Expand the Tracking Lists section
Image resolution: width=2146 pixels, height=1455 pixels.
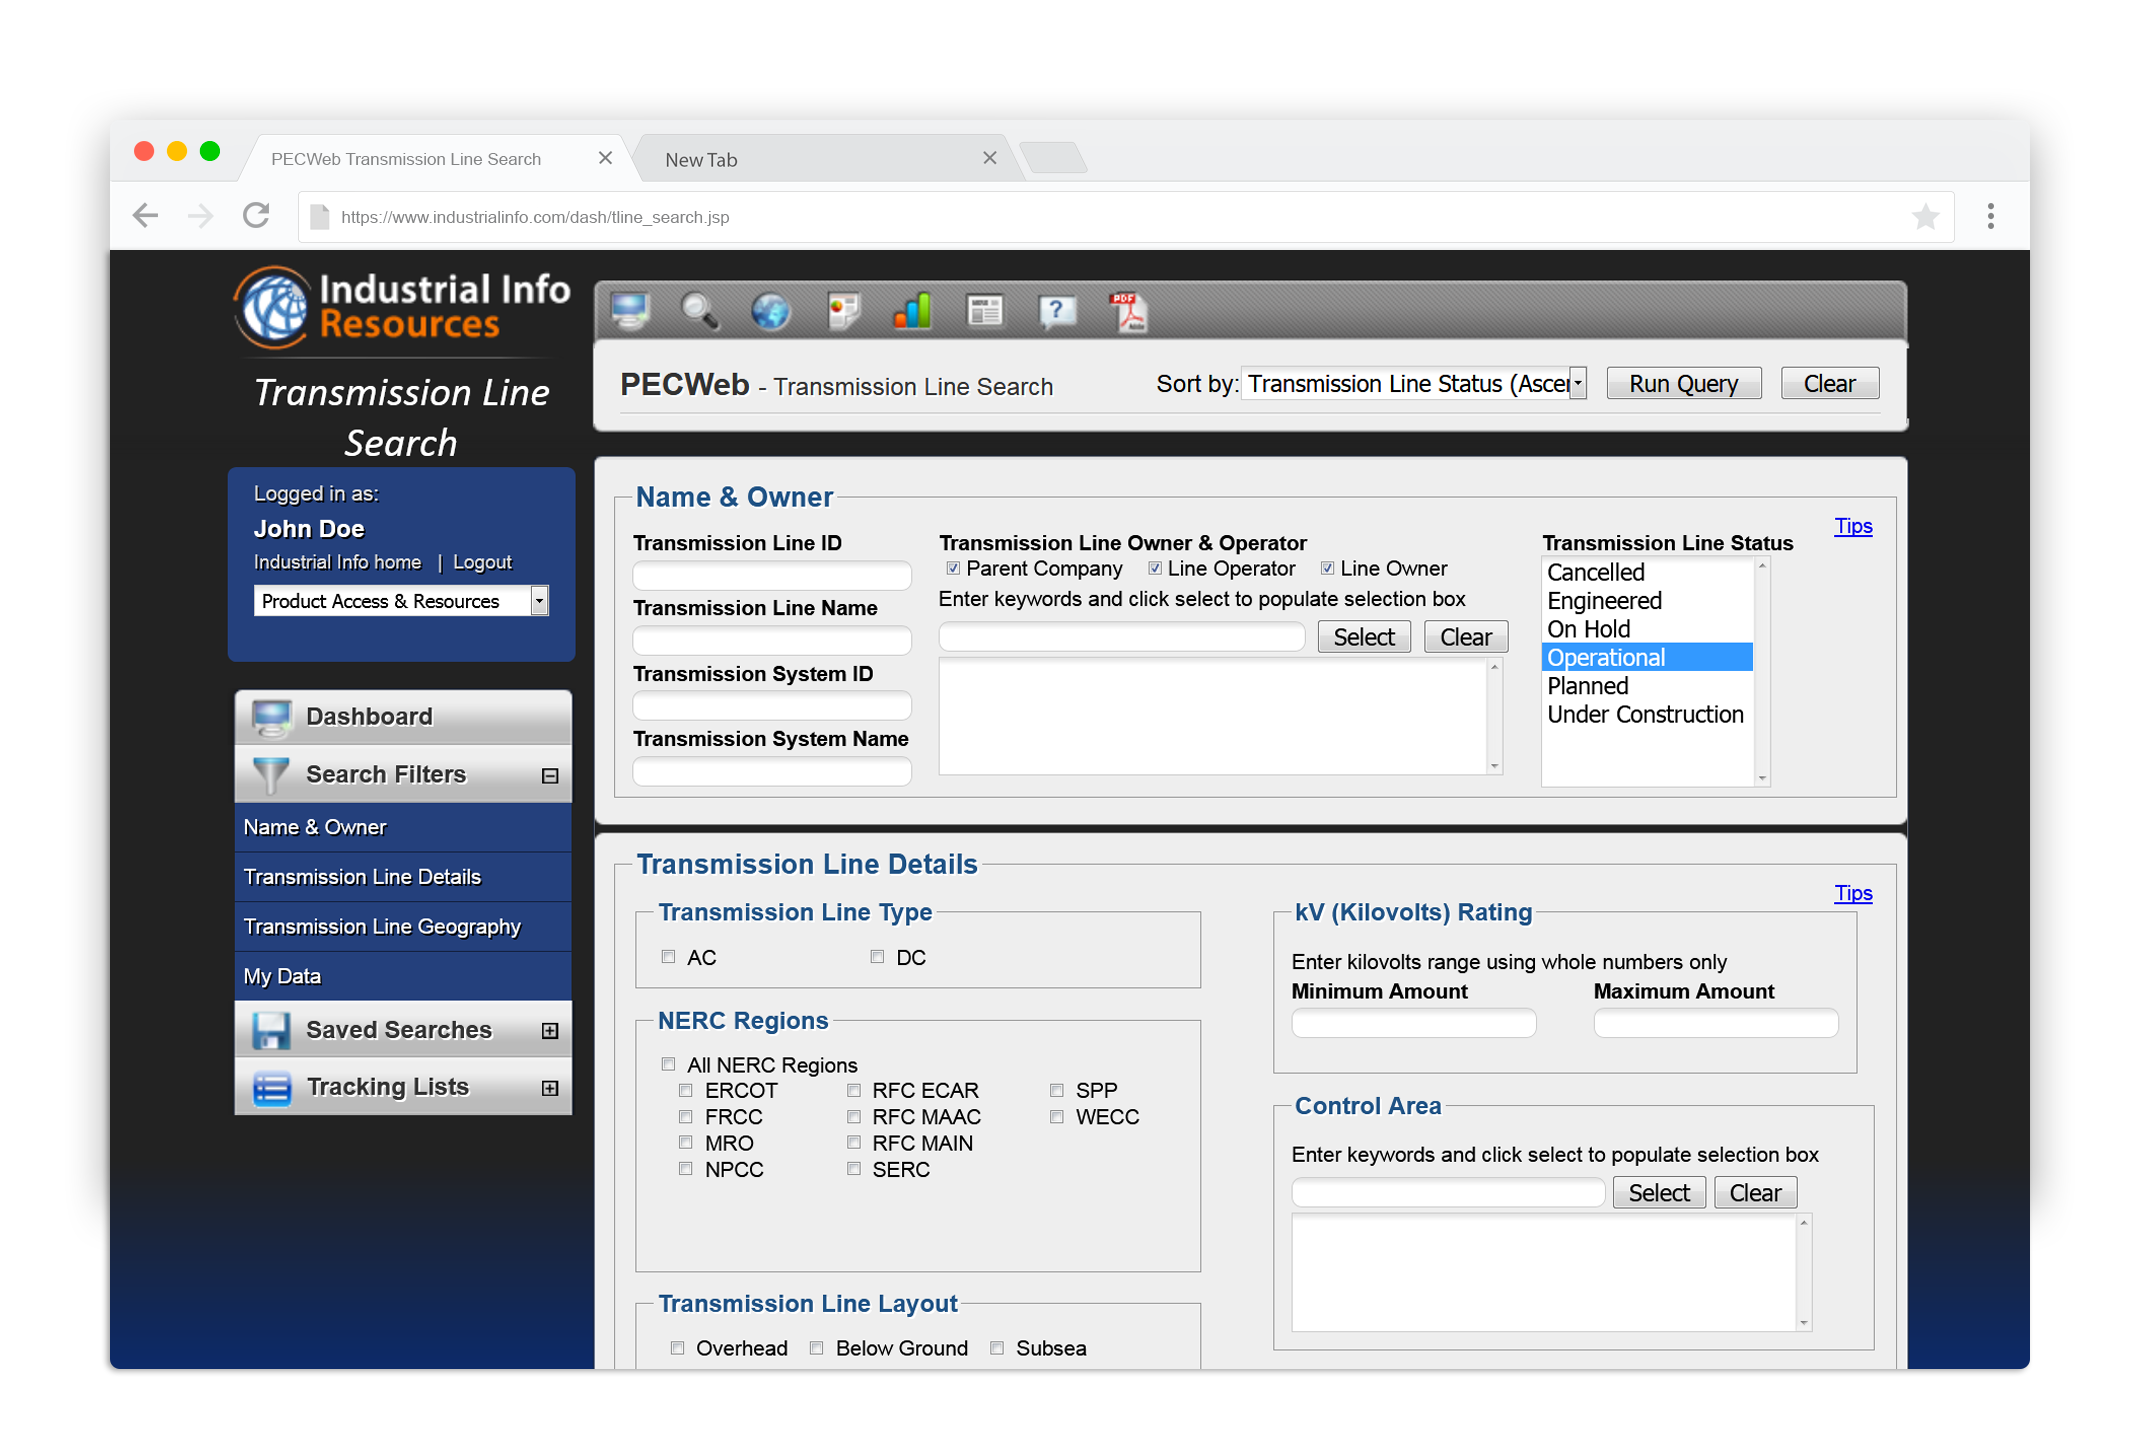550,1088
